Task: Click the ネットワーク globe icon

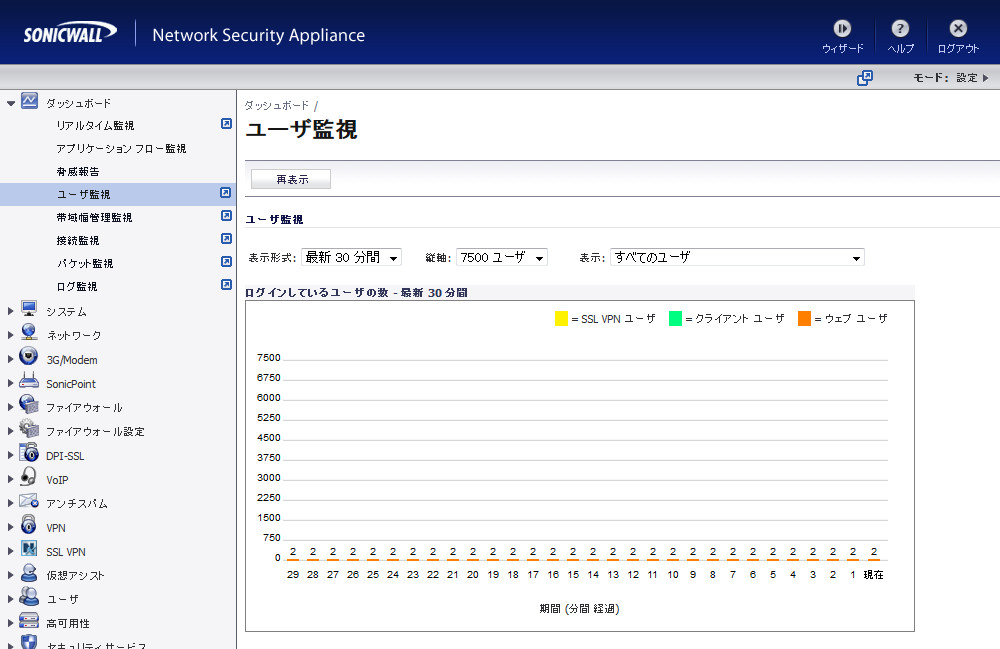Action: coord(29,332)
